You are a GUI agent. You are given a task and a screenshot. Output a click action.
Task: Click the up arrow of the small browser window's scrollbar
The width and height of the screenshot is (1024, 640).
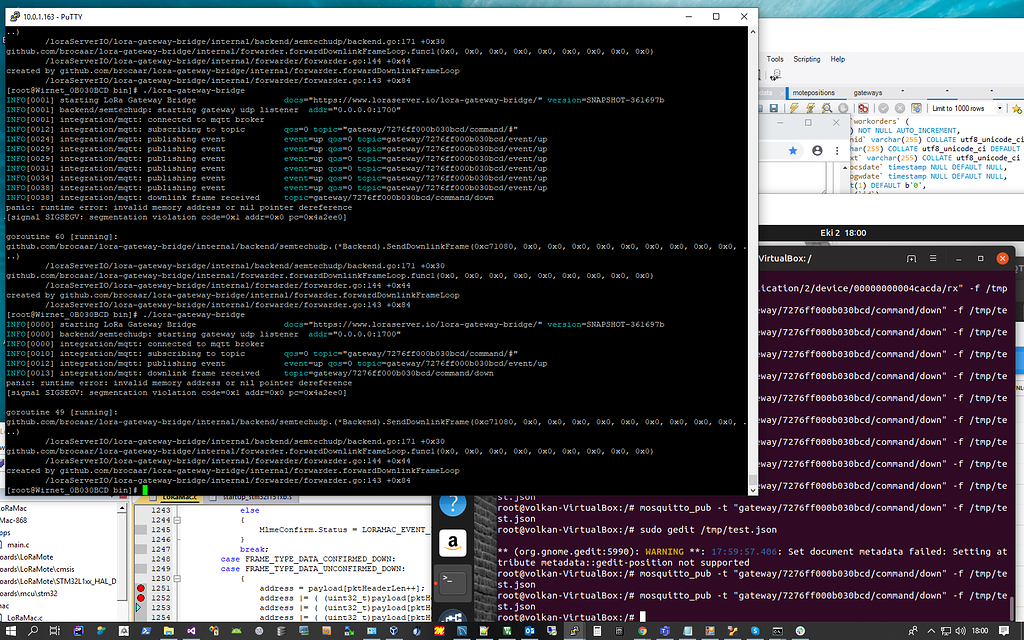[845, 167]
